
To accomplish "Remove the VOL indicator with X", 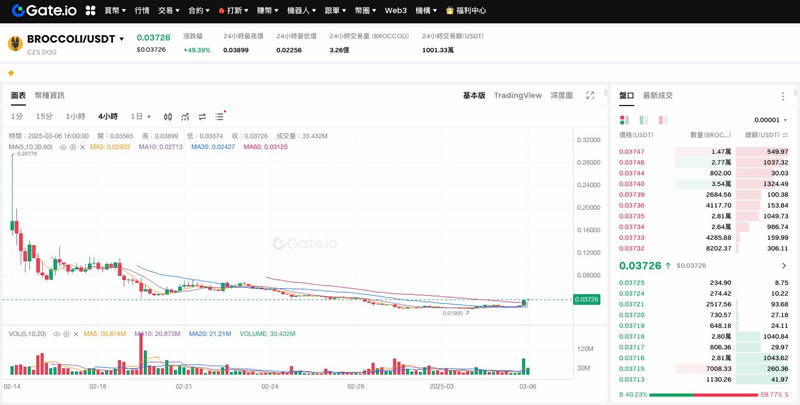I will (76, 334).
